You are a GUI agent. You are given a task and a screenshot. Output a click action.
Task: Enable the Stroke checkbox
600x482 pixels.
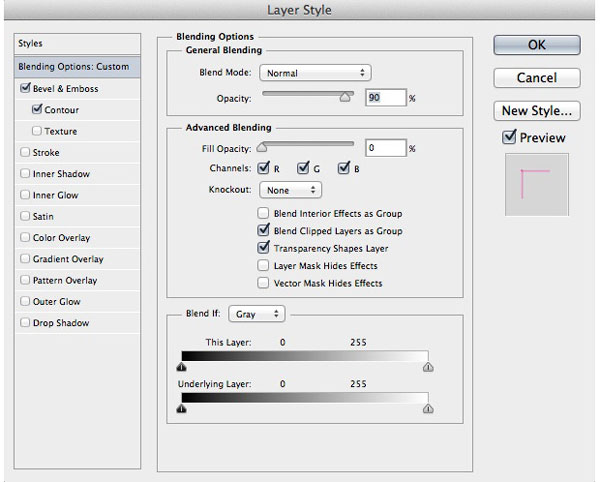(x=25, y=152)
